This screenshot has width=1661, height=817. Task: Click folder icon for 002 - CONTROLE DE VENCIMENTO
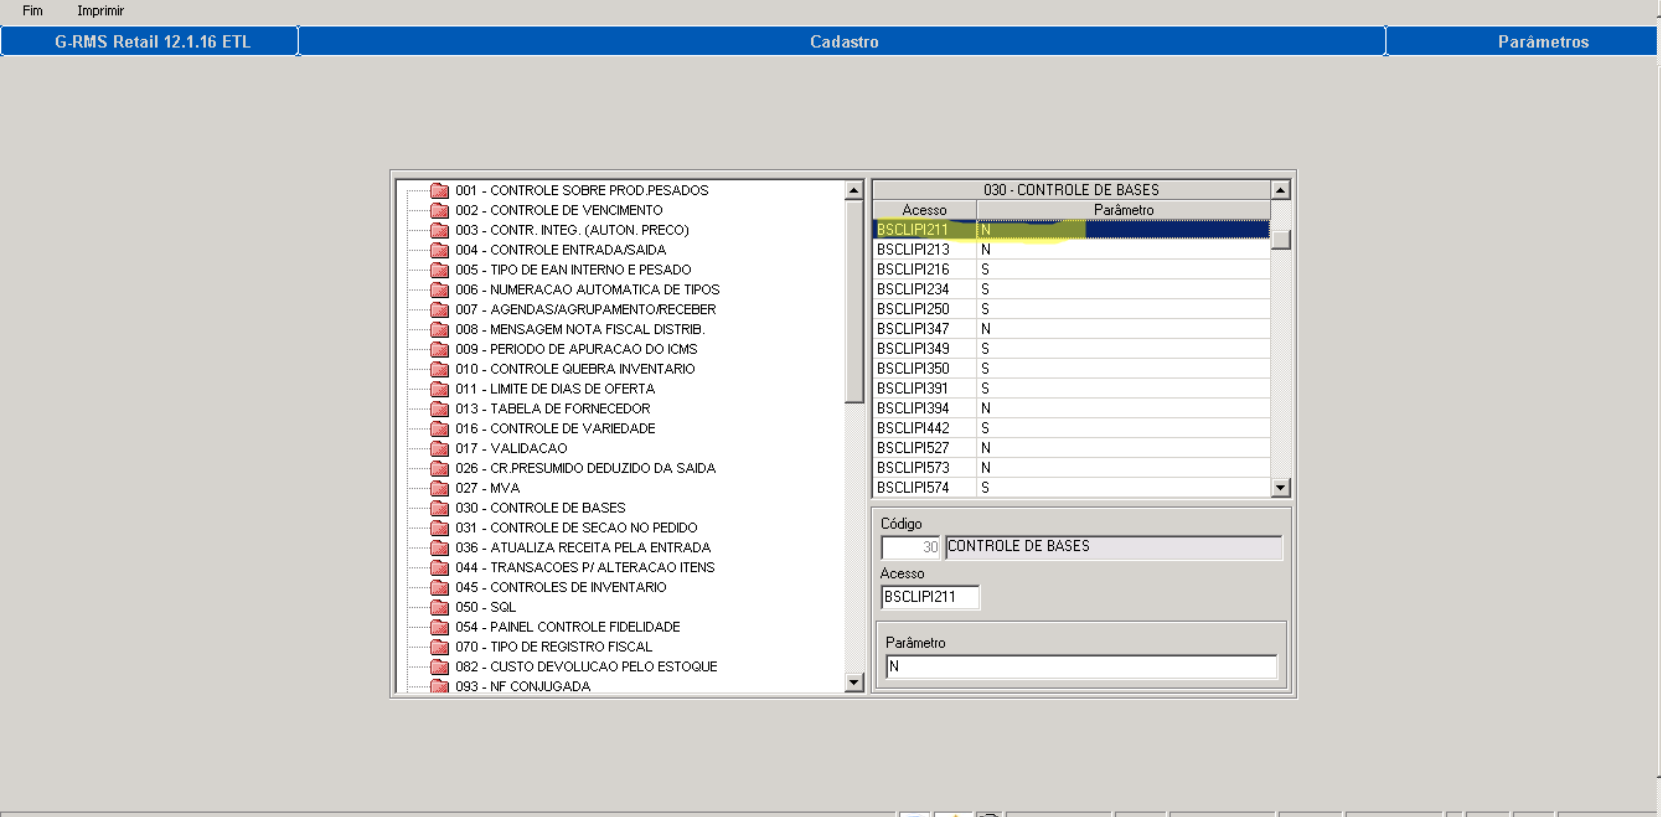439,210
